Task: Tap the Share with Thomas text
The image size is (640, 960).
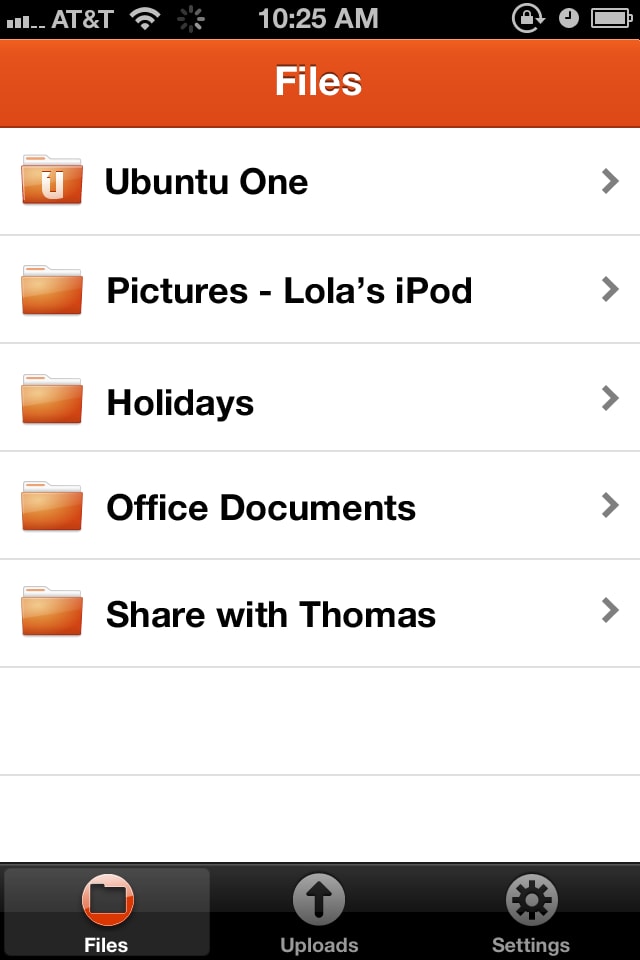Action: [271, 614]
